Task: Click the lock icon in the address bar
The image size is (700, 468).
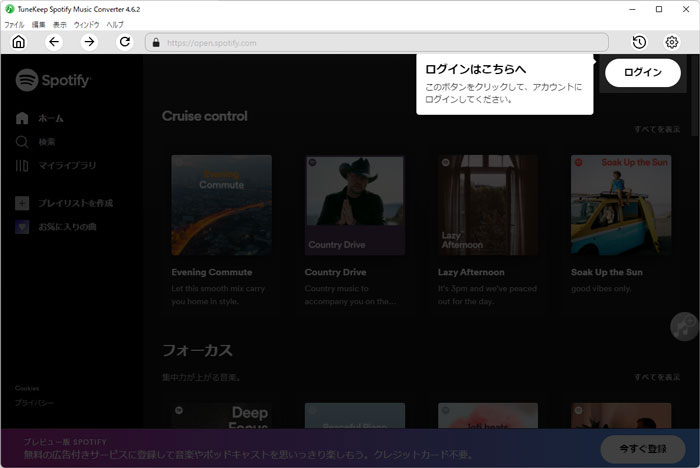Action: point(156,43)
